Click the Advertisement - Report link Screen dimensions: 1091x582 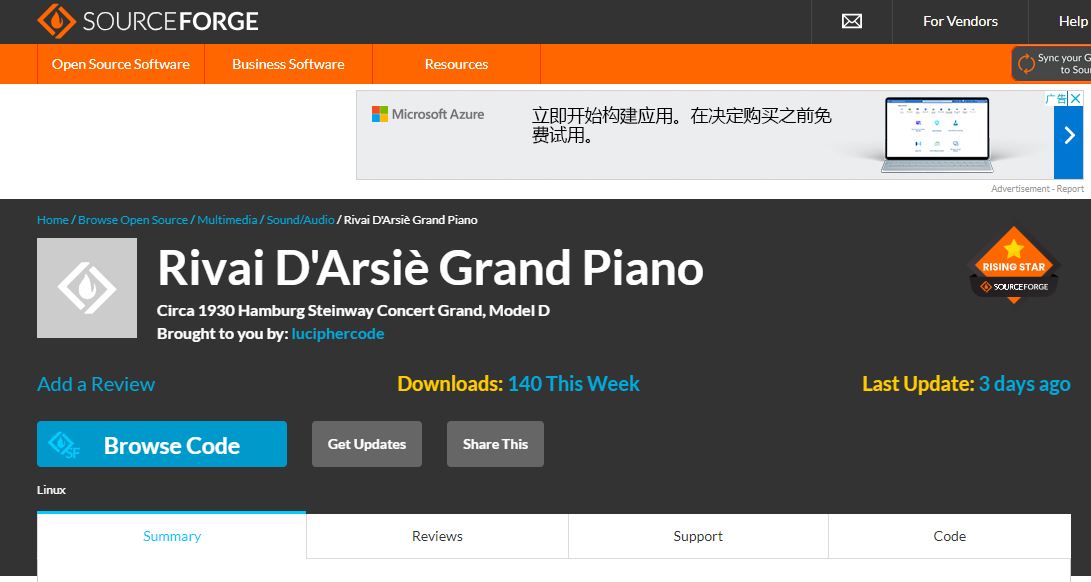pos(1037,189)
